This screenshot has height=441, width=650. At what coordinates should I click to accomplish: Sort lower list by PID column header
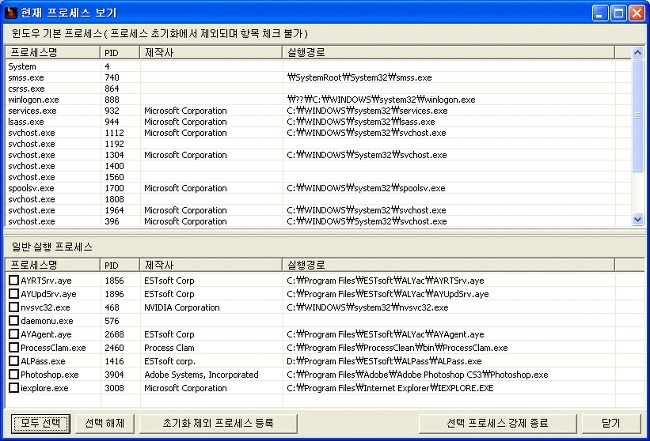120,265
